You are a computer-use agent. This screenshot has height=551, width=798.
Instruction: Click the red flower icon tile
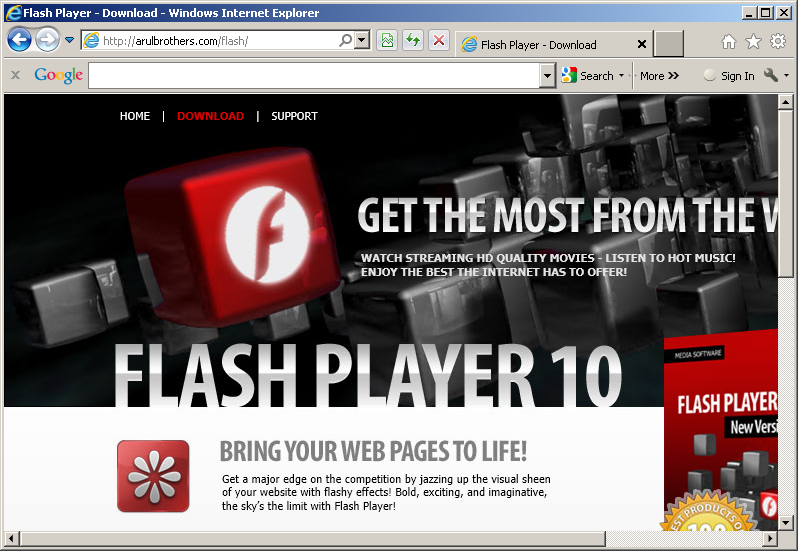point(153,476)
